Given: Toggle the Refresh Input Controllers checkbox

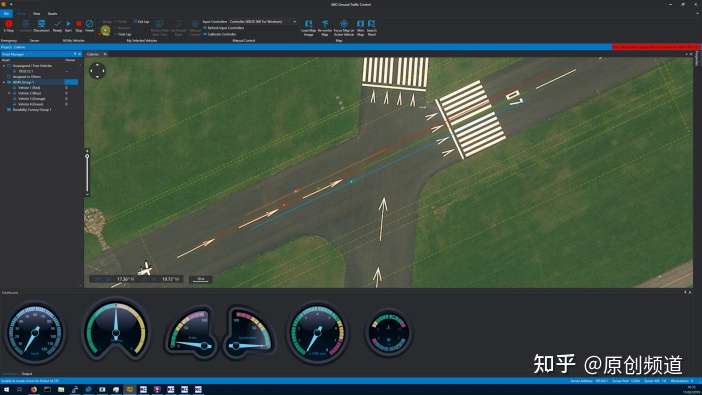Looking at the screenshot, I should point(205,28).
